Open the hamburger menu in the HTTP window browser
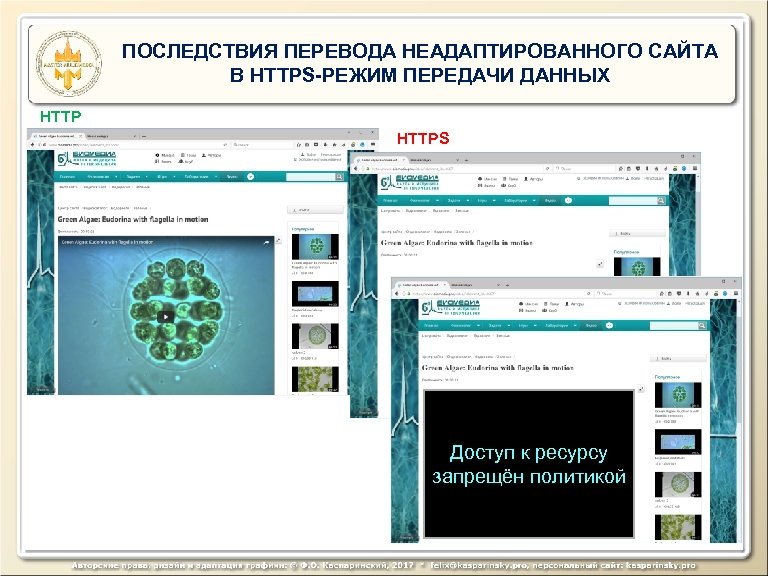This screenshot has width=768, height=576. [372, 144]
